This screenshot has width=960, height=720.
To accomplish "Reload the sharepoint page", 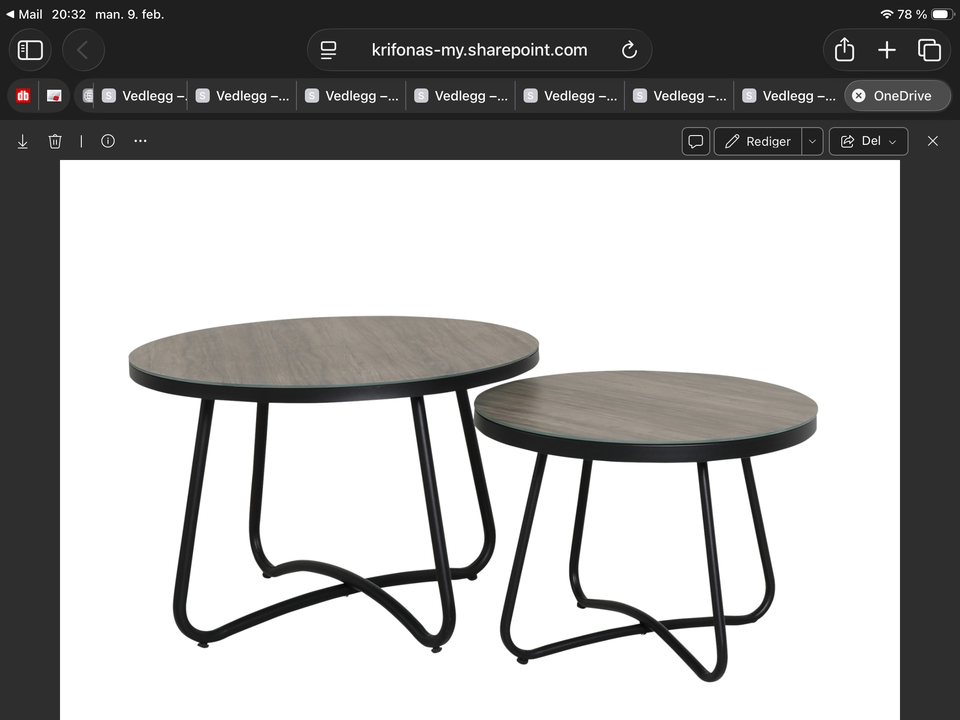I will (x=629, y=50).
